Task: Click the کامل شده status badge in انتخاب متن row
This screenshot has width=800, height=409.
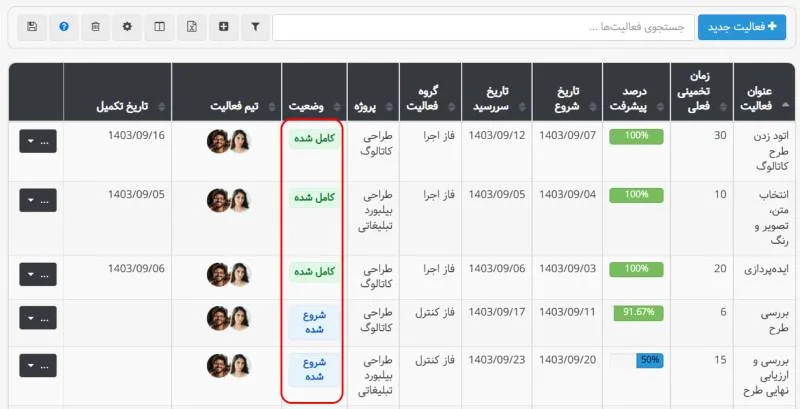Action: pyautogui.click(x=314, y=197)
